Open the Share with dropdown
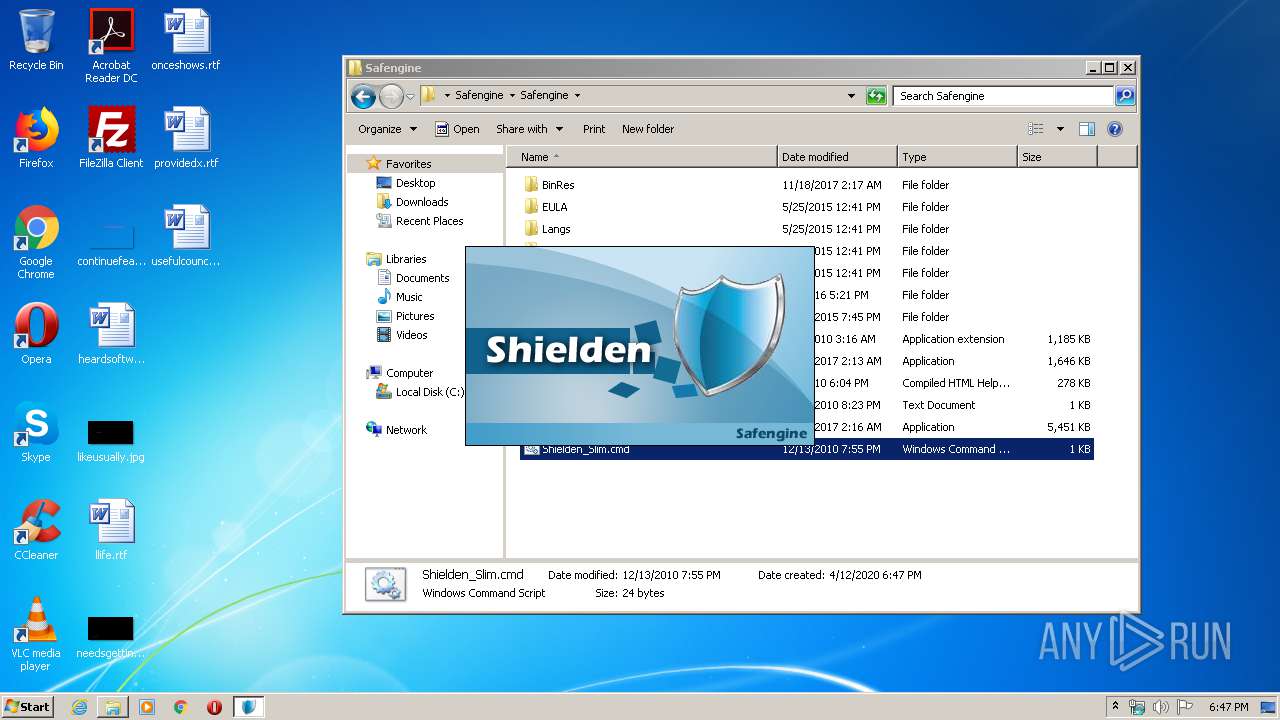This screenshot has width=1280, height=720. click(529, 129)
